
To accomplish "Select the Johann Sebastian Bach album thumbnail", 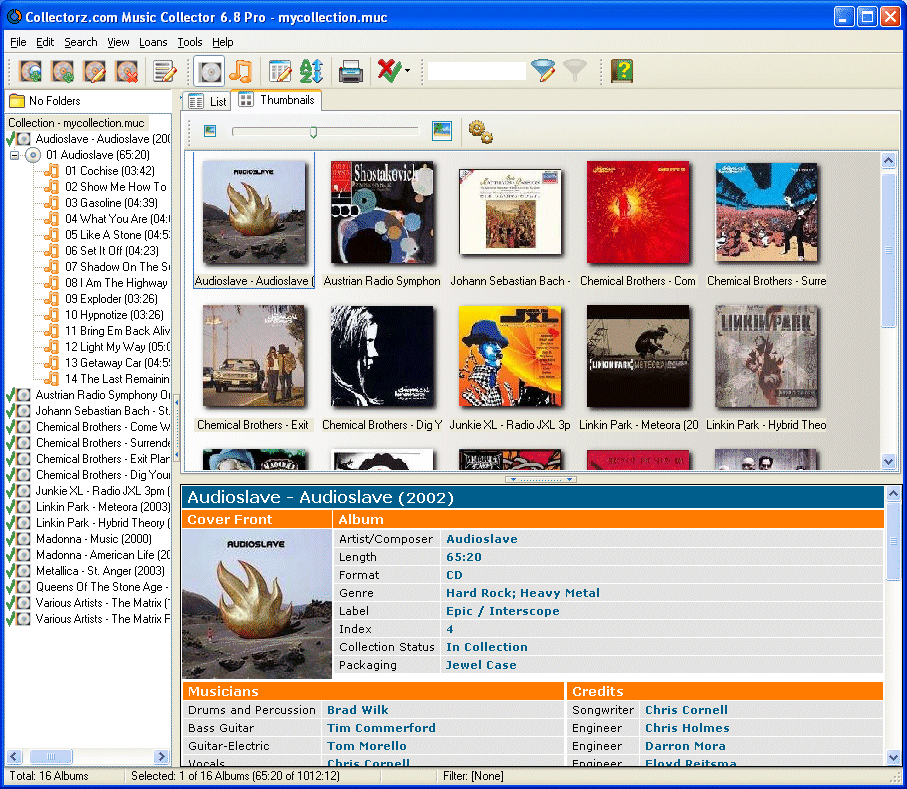I will pos(510,212).
